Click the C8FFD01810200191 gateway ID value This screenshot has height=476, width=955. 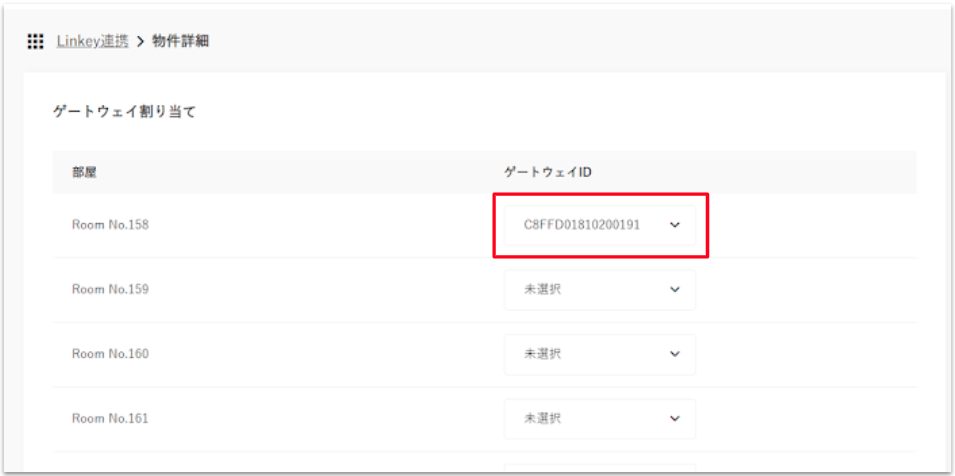click(x=582, y=225)
